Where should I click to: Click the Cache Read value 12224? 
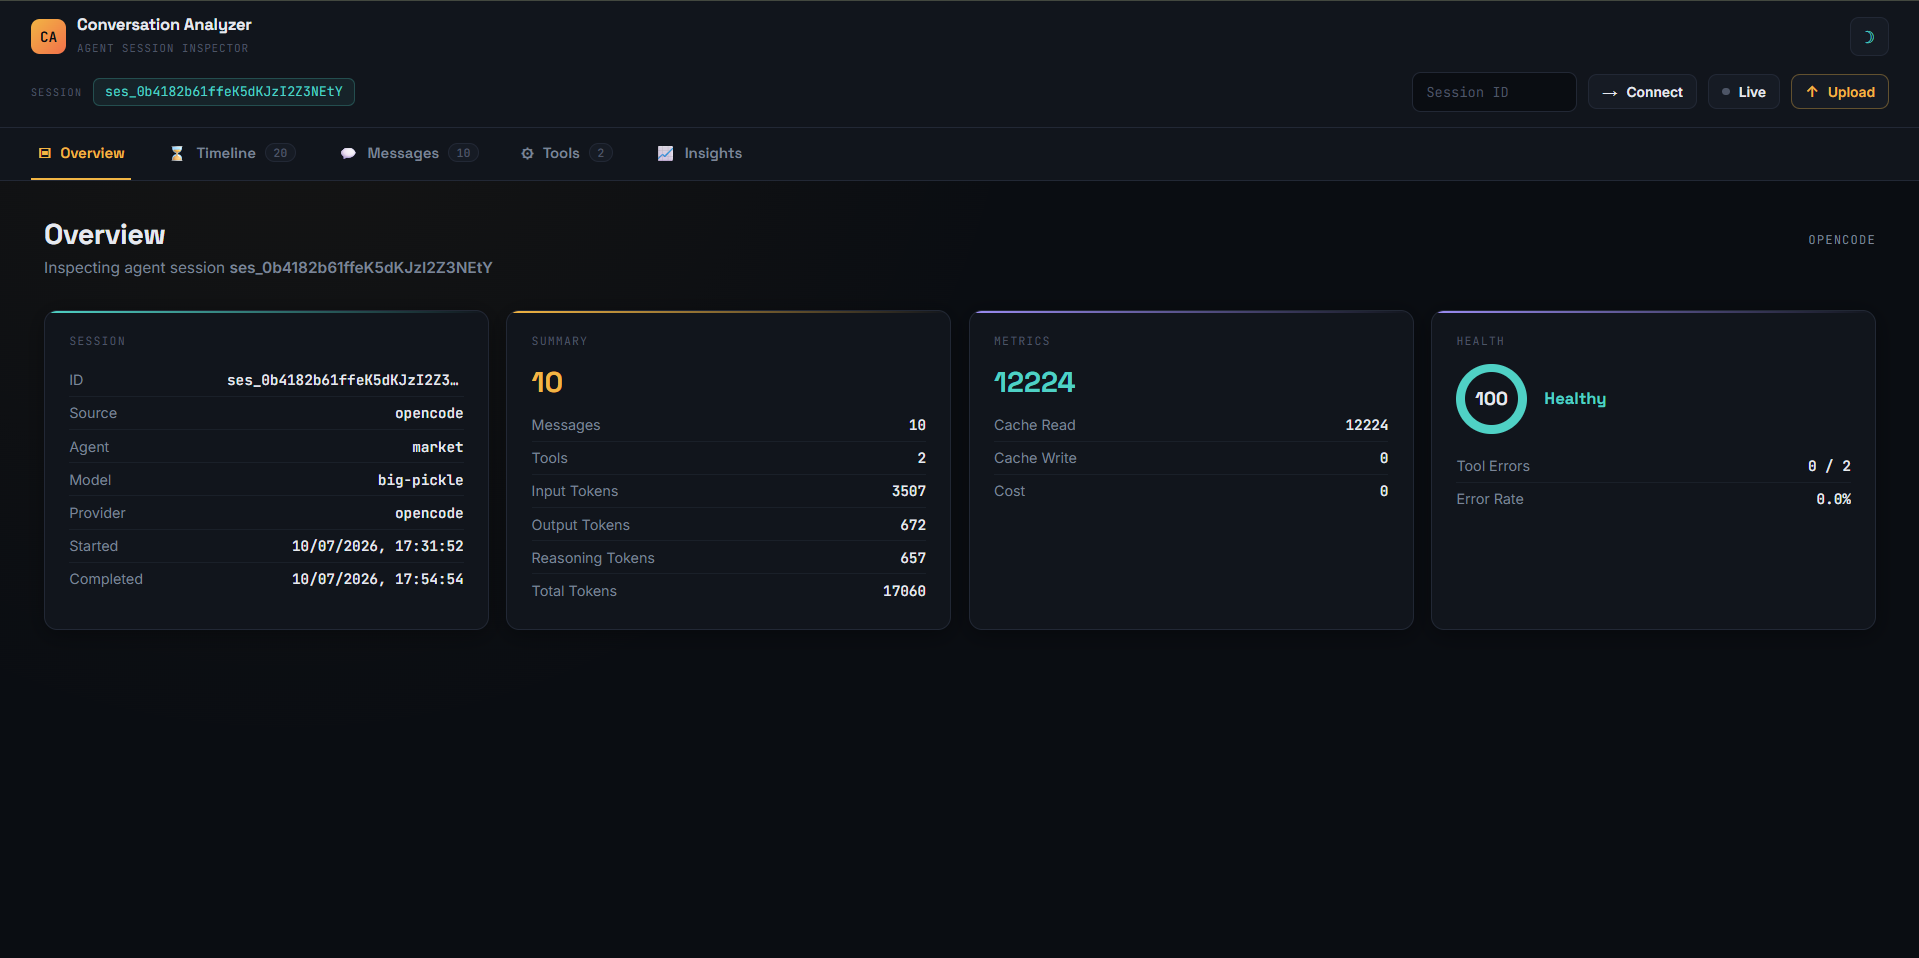coord(1366,425)
